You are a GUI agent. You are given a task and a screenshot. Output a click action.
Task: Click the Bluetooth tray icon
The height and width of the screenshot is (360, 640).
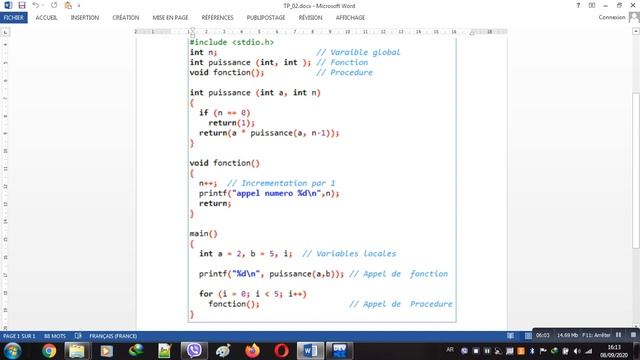[x=532, y=351]
